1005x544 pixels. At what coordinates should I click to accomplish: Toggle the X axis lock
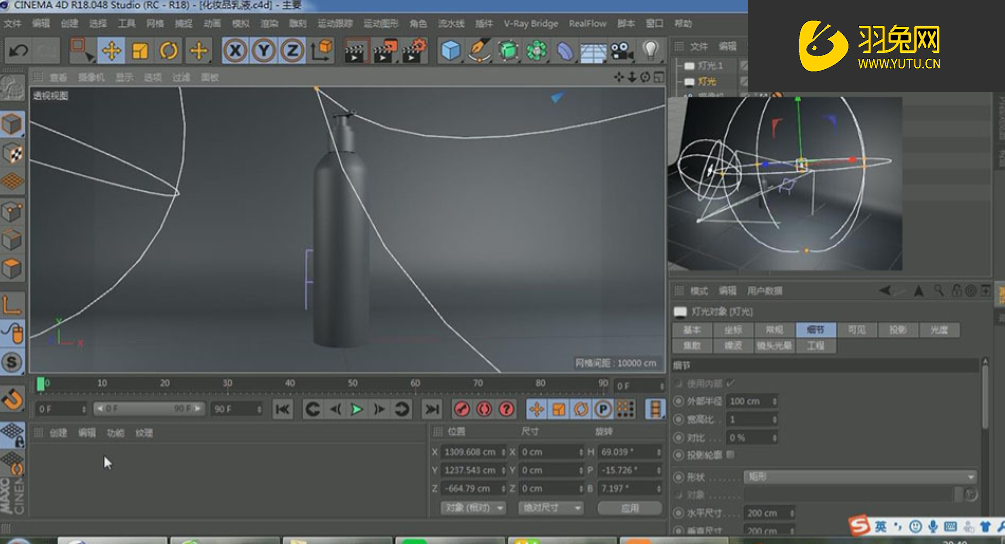235,51
